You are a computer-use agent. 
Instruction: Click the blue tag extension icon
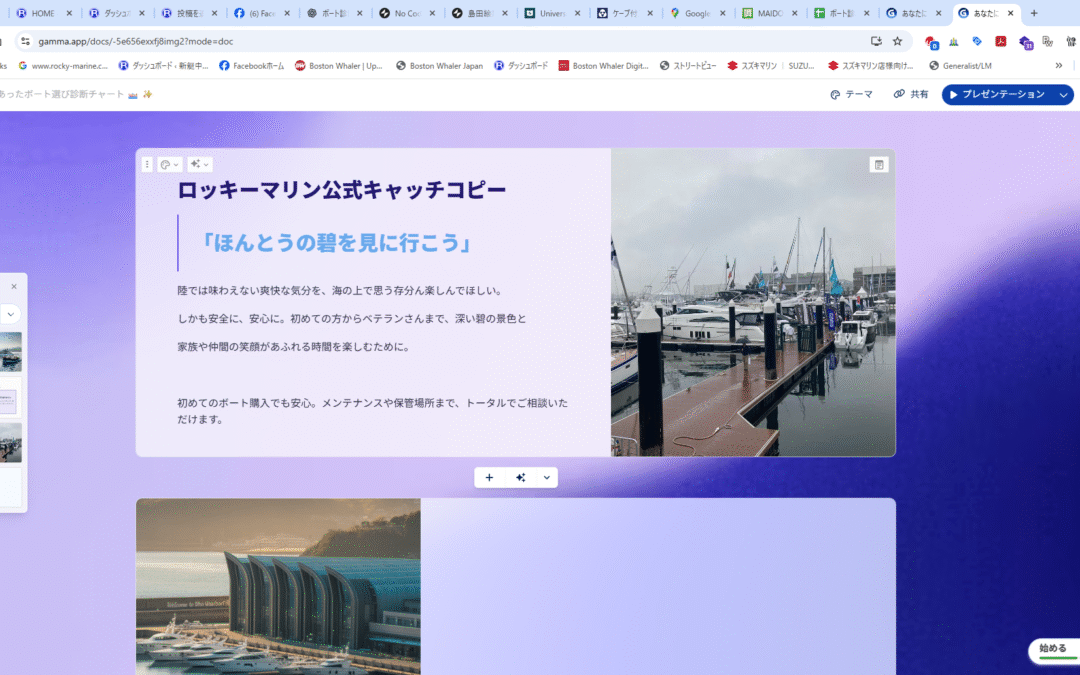coord(977,41)
